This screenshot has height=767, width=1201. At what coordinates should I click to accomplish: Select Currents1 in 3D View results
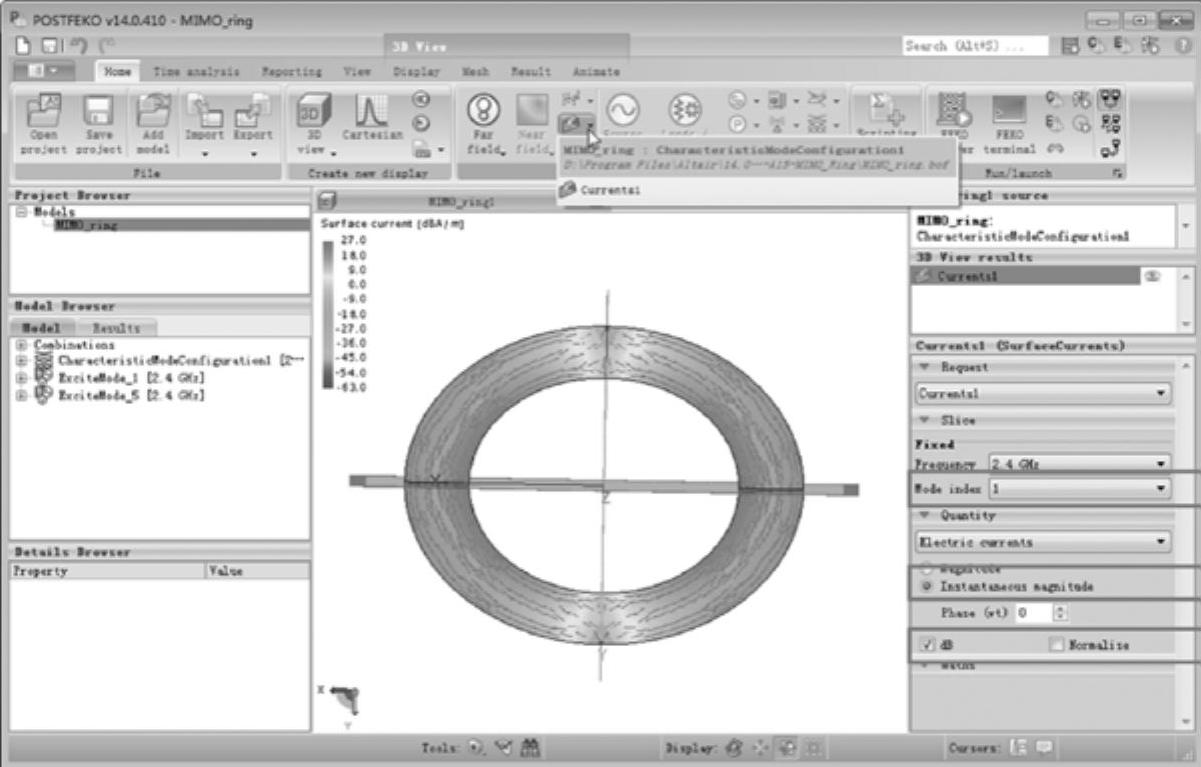(1024, 275)
